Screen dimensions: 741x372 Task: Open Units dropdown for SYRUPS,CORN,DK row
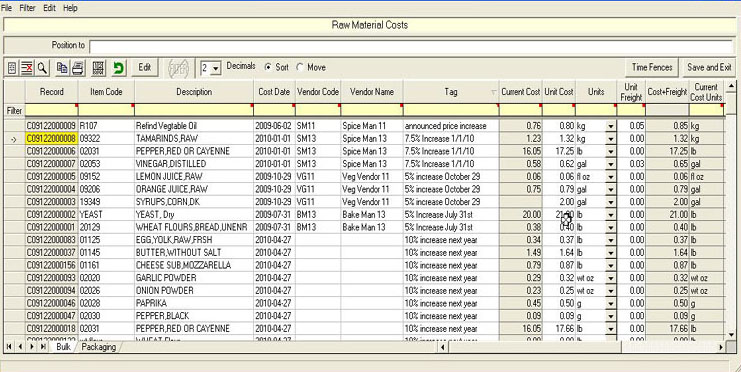click(x=611, y=202)
